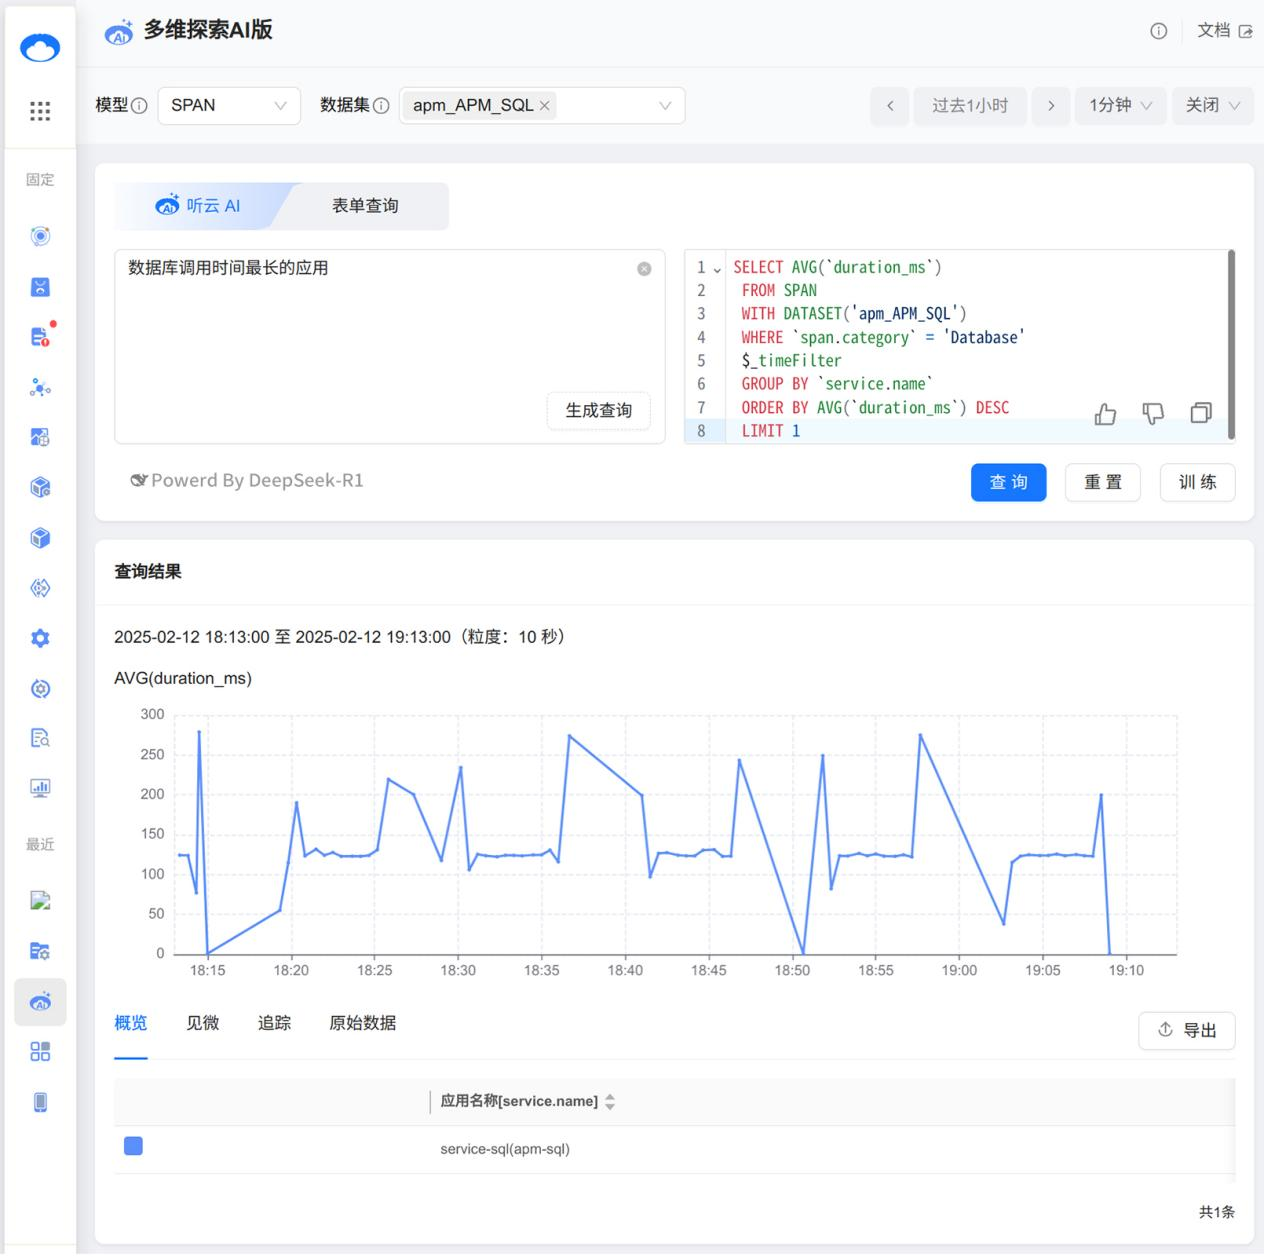Open the 文档 documentation link
The image size is (1264, 1257).
coord(1225,31)
